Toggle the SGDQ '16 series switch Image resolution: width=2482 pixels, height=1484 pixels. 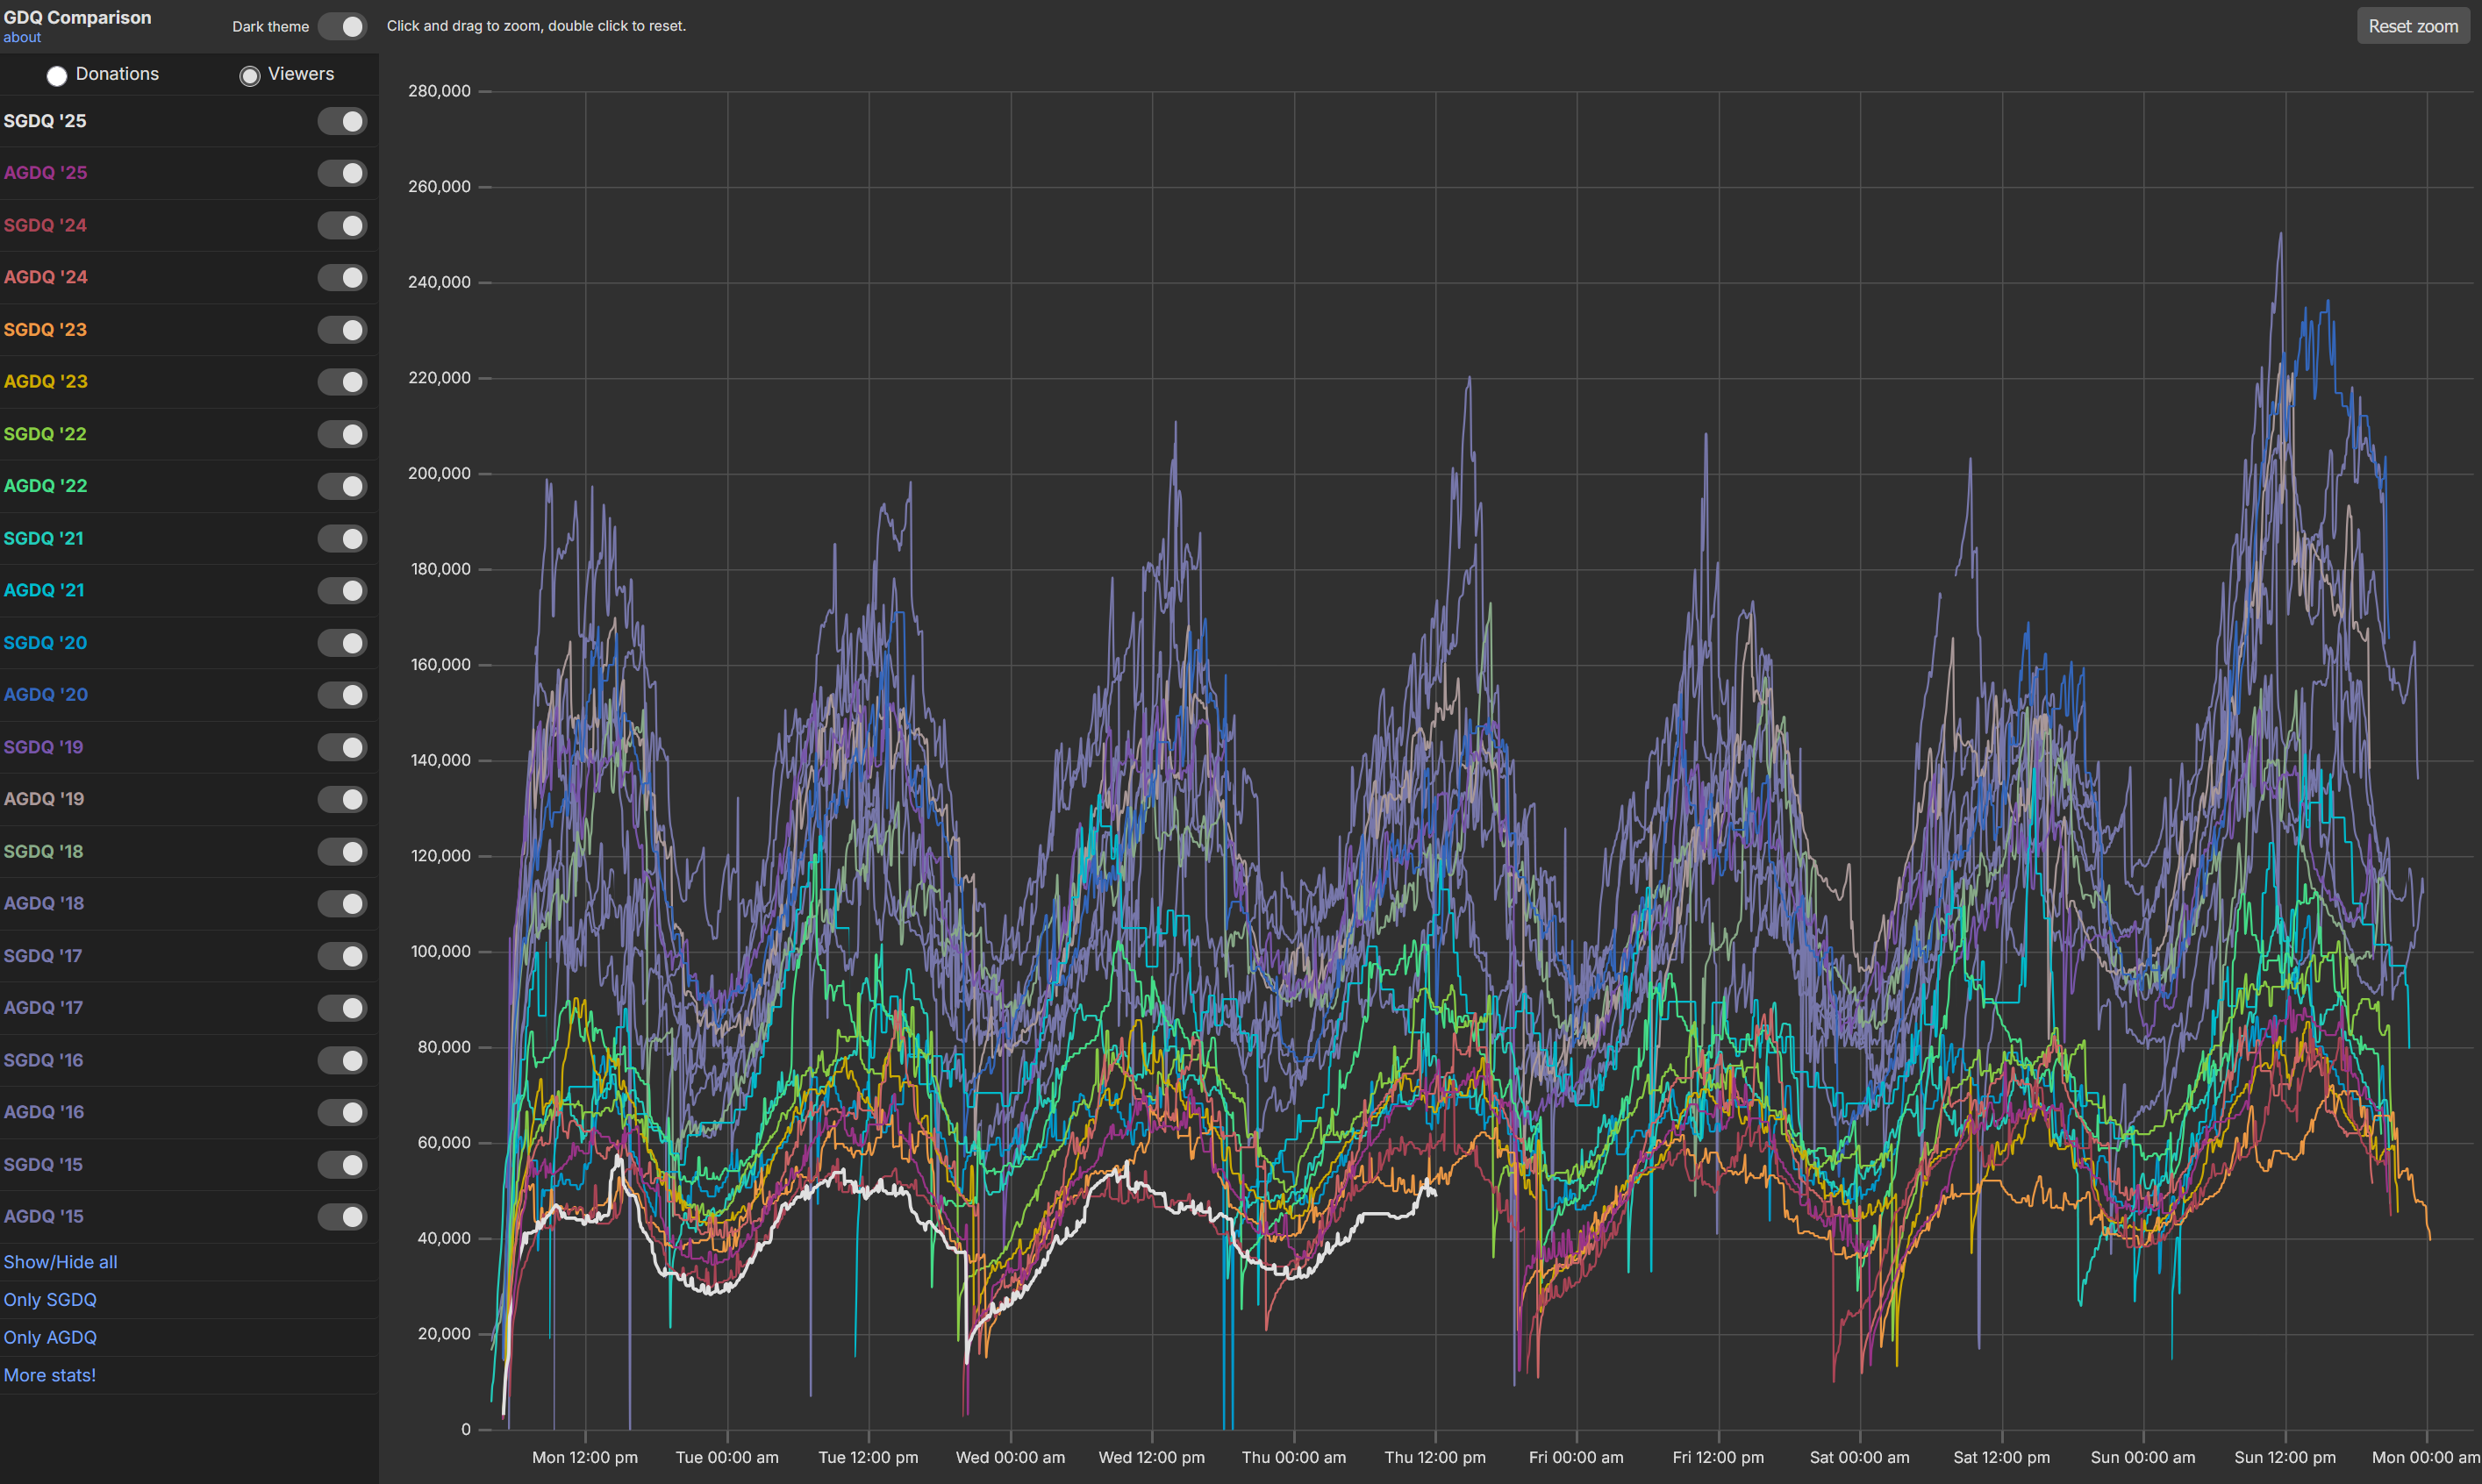(x=342, y=1060)
